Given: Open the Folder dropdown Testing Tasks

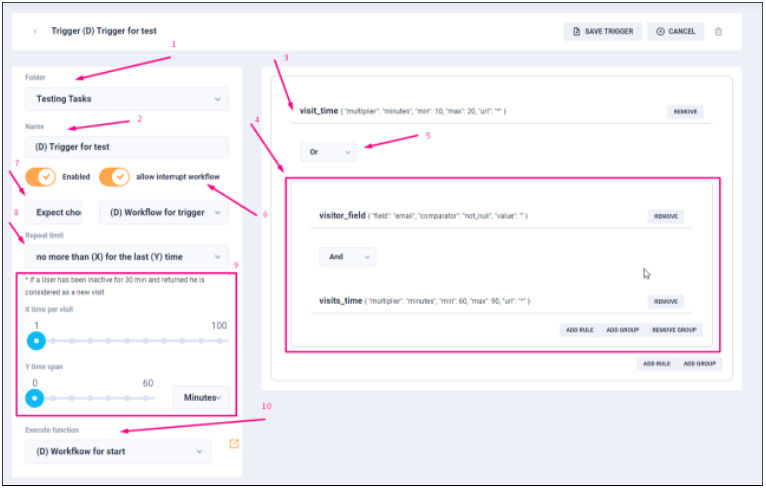Looking at the screenshot, I should pos(126,99).
